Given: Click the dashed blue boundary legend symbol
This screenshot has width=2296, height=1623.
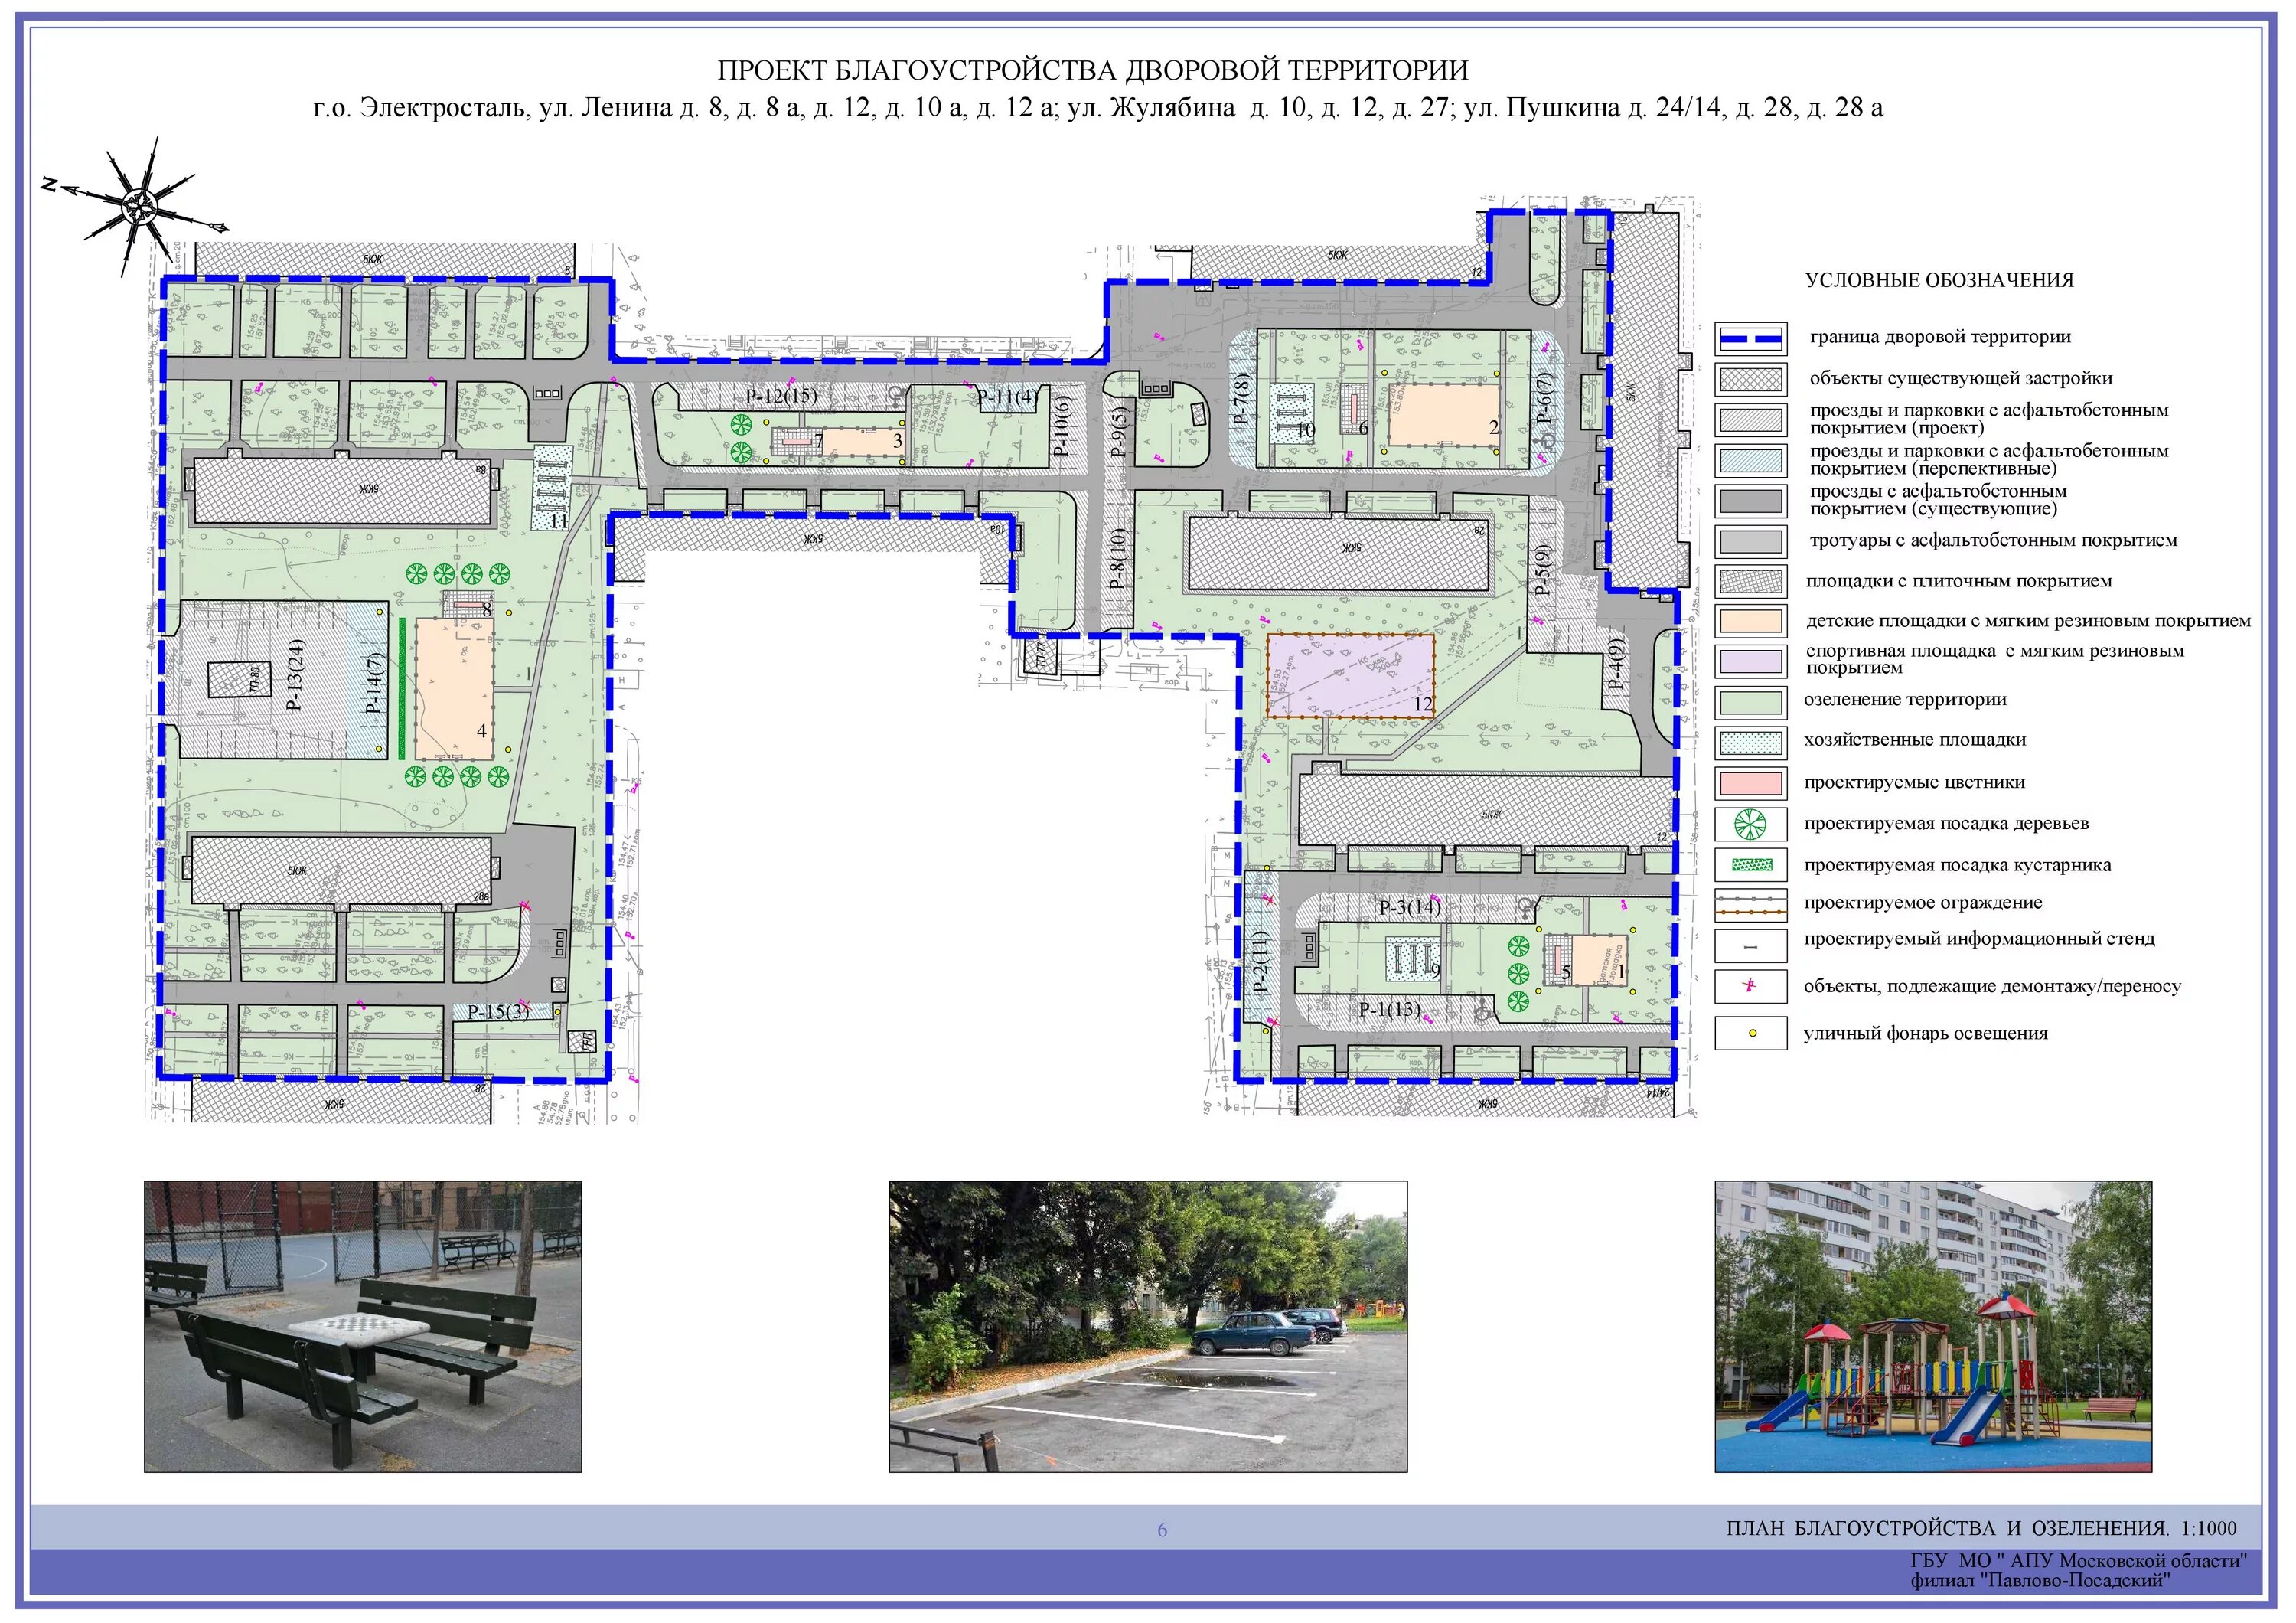Looking at the screenshot, I should pos(1750,339).
